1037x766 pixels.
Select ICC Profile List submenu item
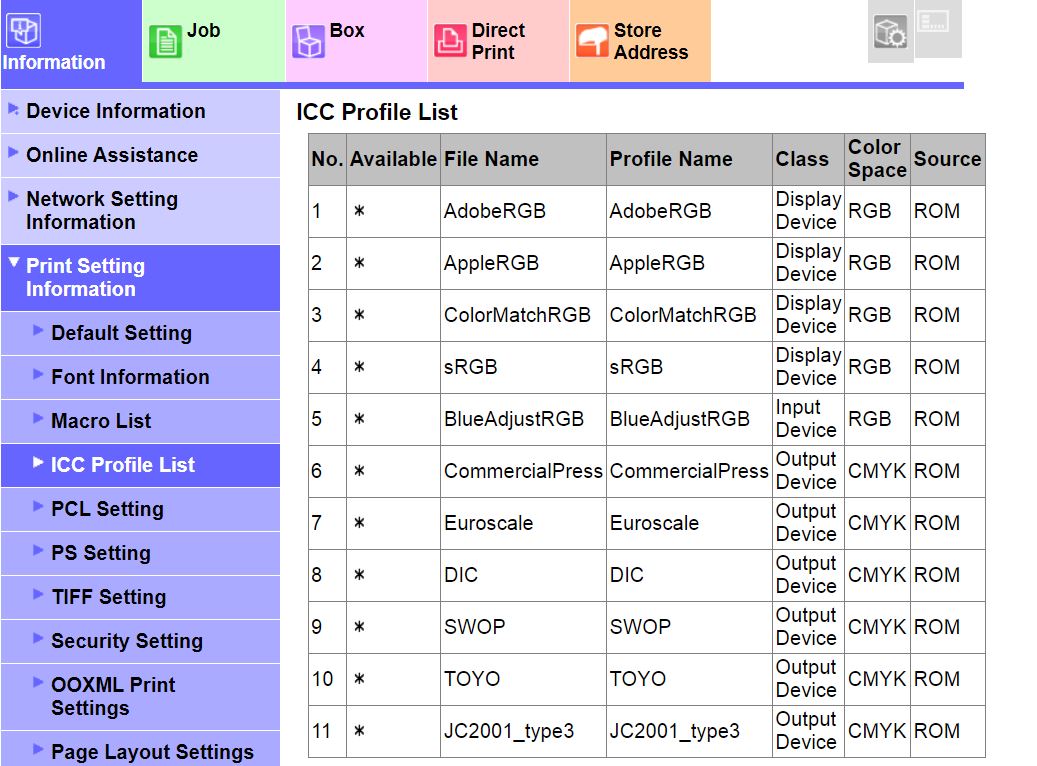pyautogui.click(x=140, y=466)
